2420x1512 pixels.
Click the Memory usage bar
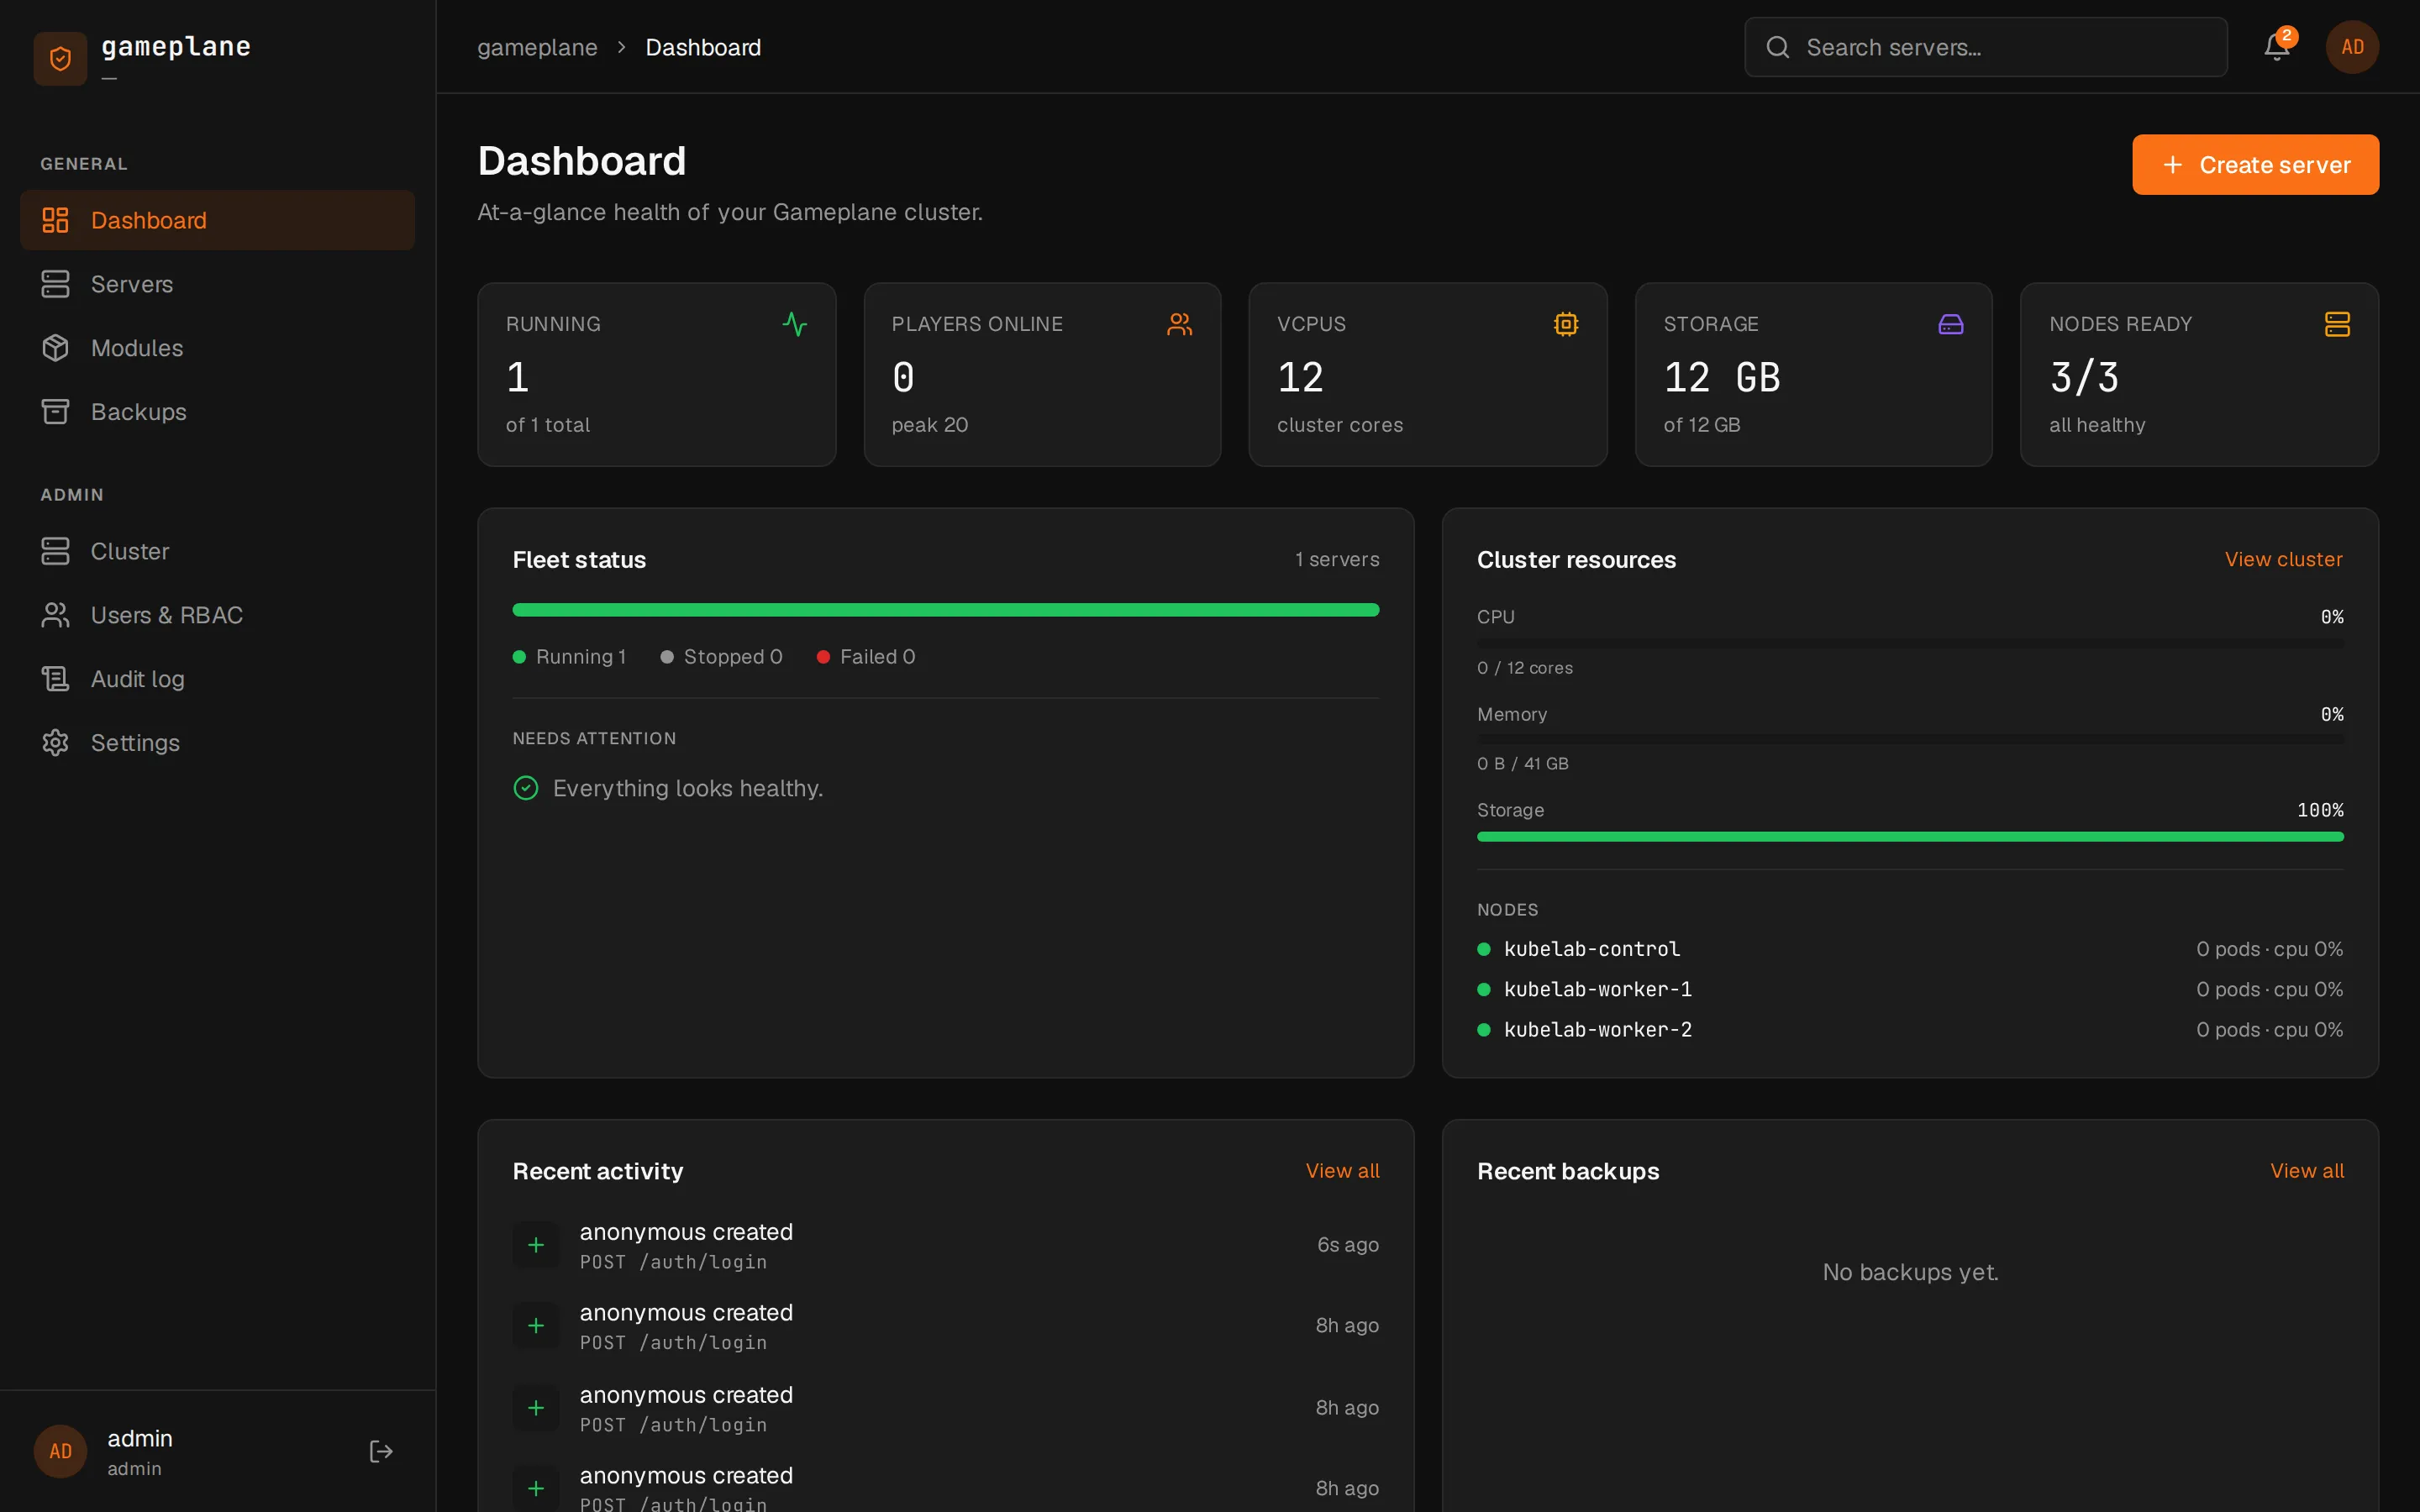[1910, 740]
